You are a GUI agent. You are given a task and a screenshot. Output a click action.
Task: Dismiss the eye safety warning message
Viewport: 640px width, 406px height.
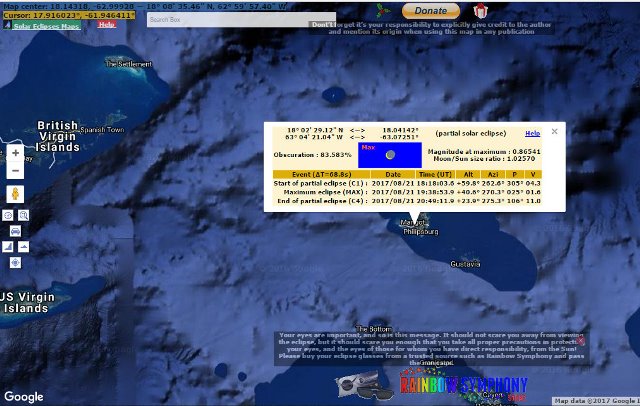coord(581,341)
